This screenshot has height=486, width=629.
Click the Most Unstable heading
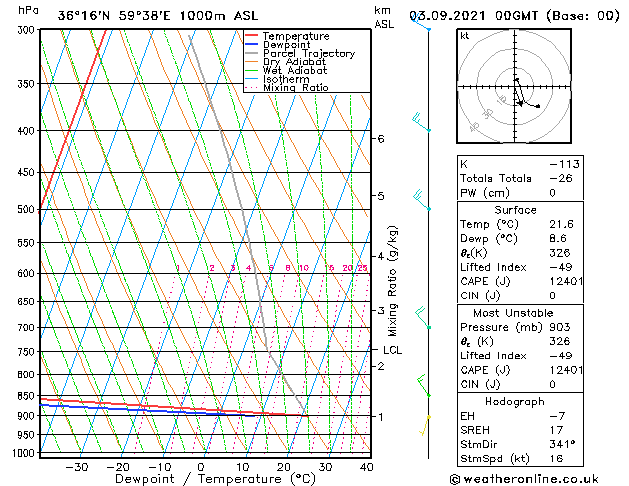513,313
